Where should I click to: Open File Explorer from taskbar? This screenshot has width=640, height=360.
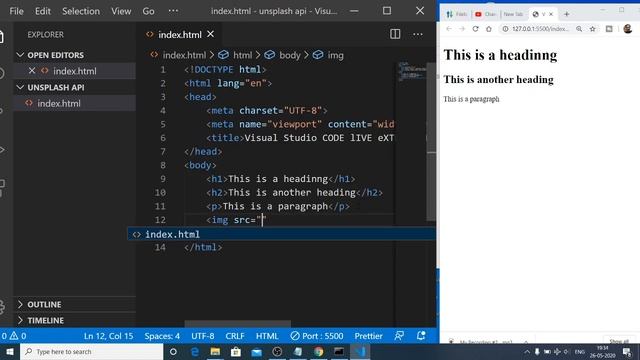(x=216, y=351)
